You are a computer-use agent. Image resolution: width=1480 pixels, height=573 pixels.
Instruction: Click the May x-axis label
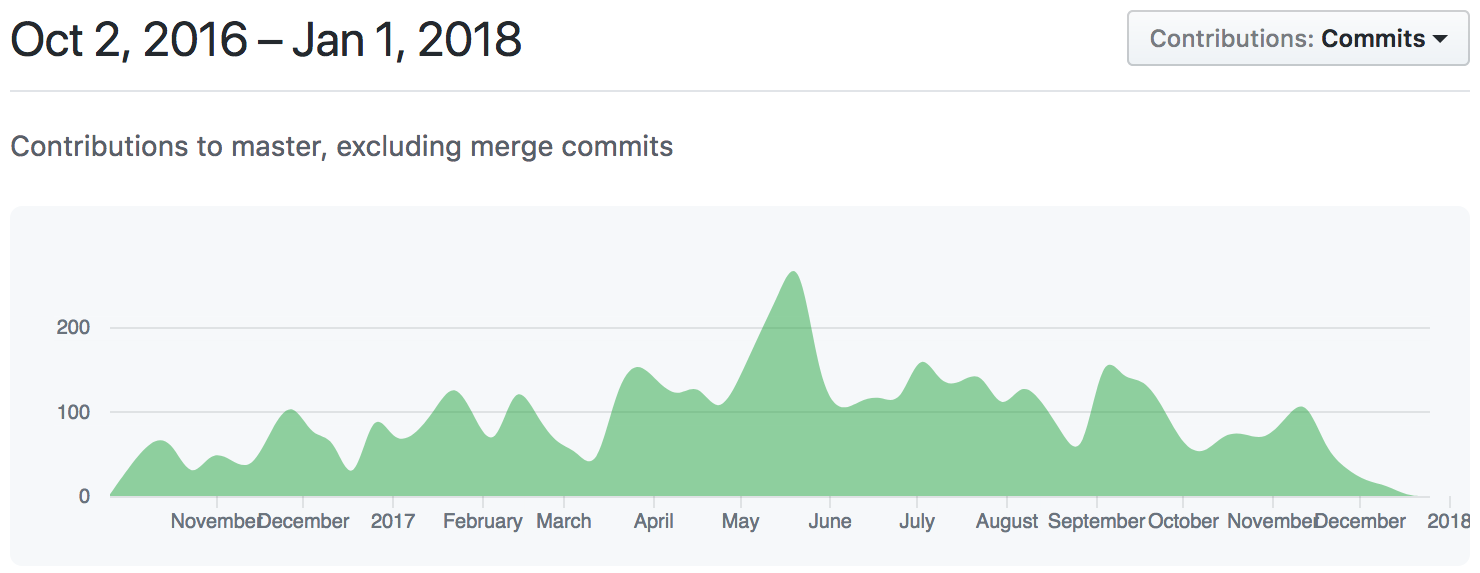741,521
